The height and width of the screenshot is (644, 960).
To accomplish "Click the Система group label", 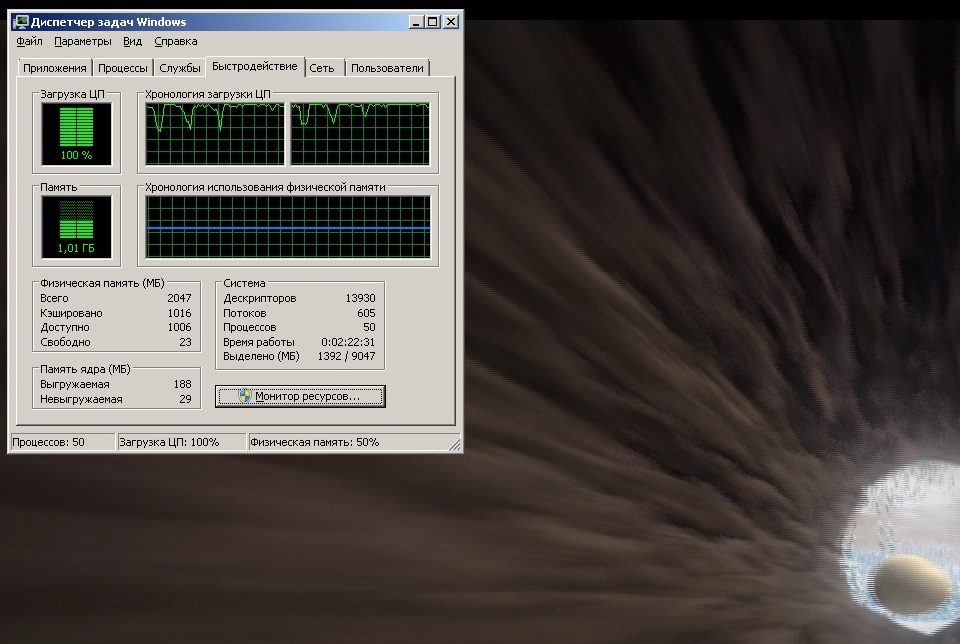I will pyautogui.click(x=244, y=283).
